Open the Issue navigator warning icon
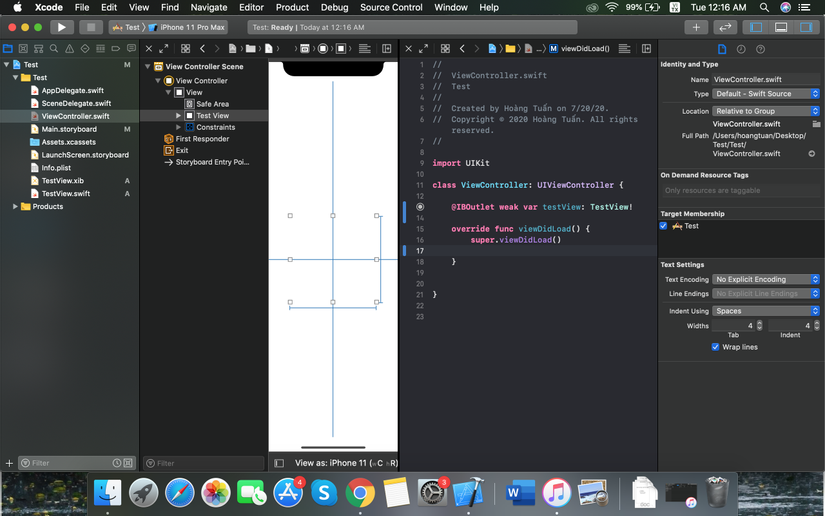825x516 pixels. point(69,48)
